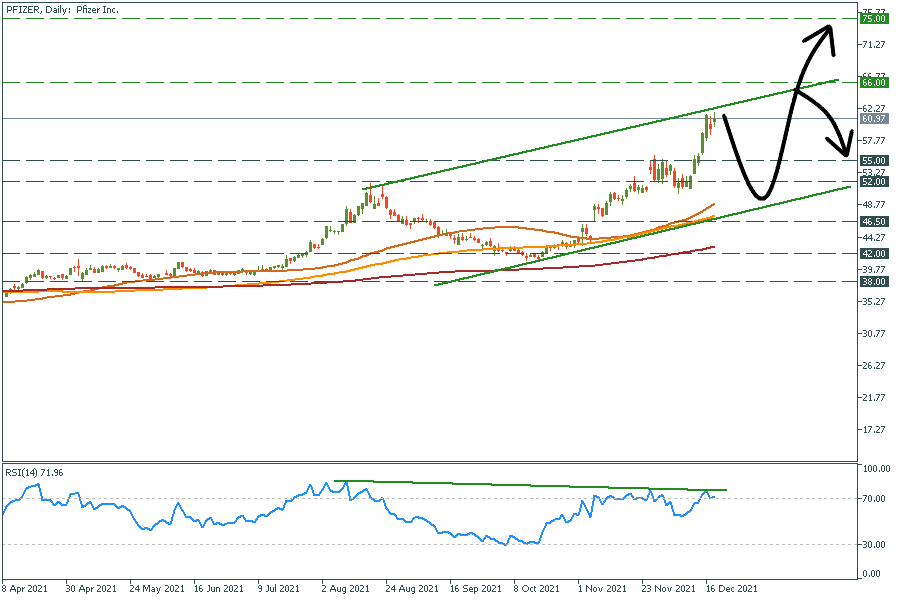Click the PFIZER Daily chart title

tap(62, 9)
